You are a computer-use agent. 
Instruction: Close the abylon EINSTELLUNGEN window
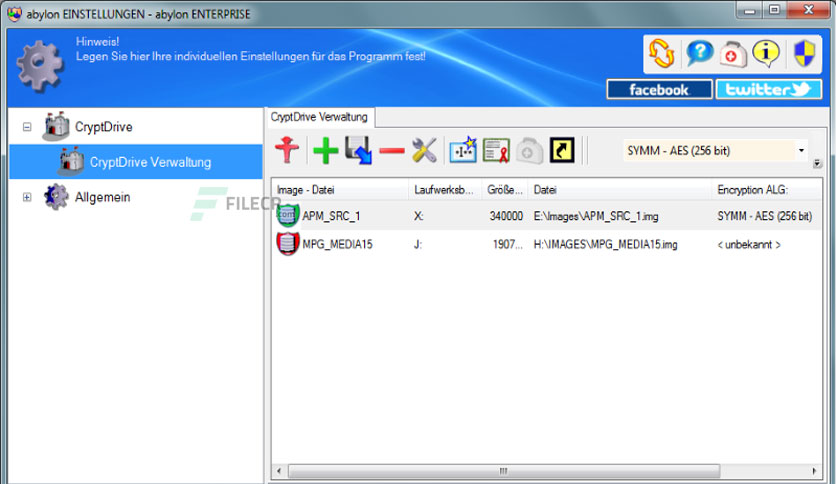809,10
